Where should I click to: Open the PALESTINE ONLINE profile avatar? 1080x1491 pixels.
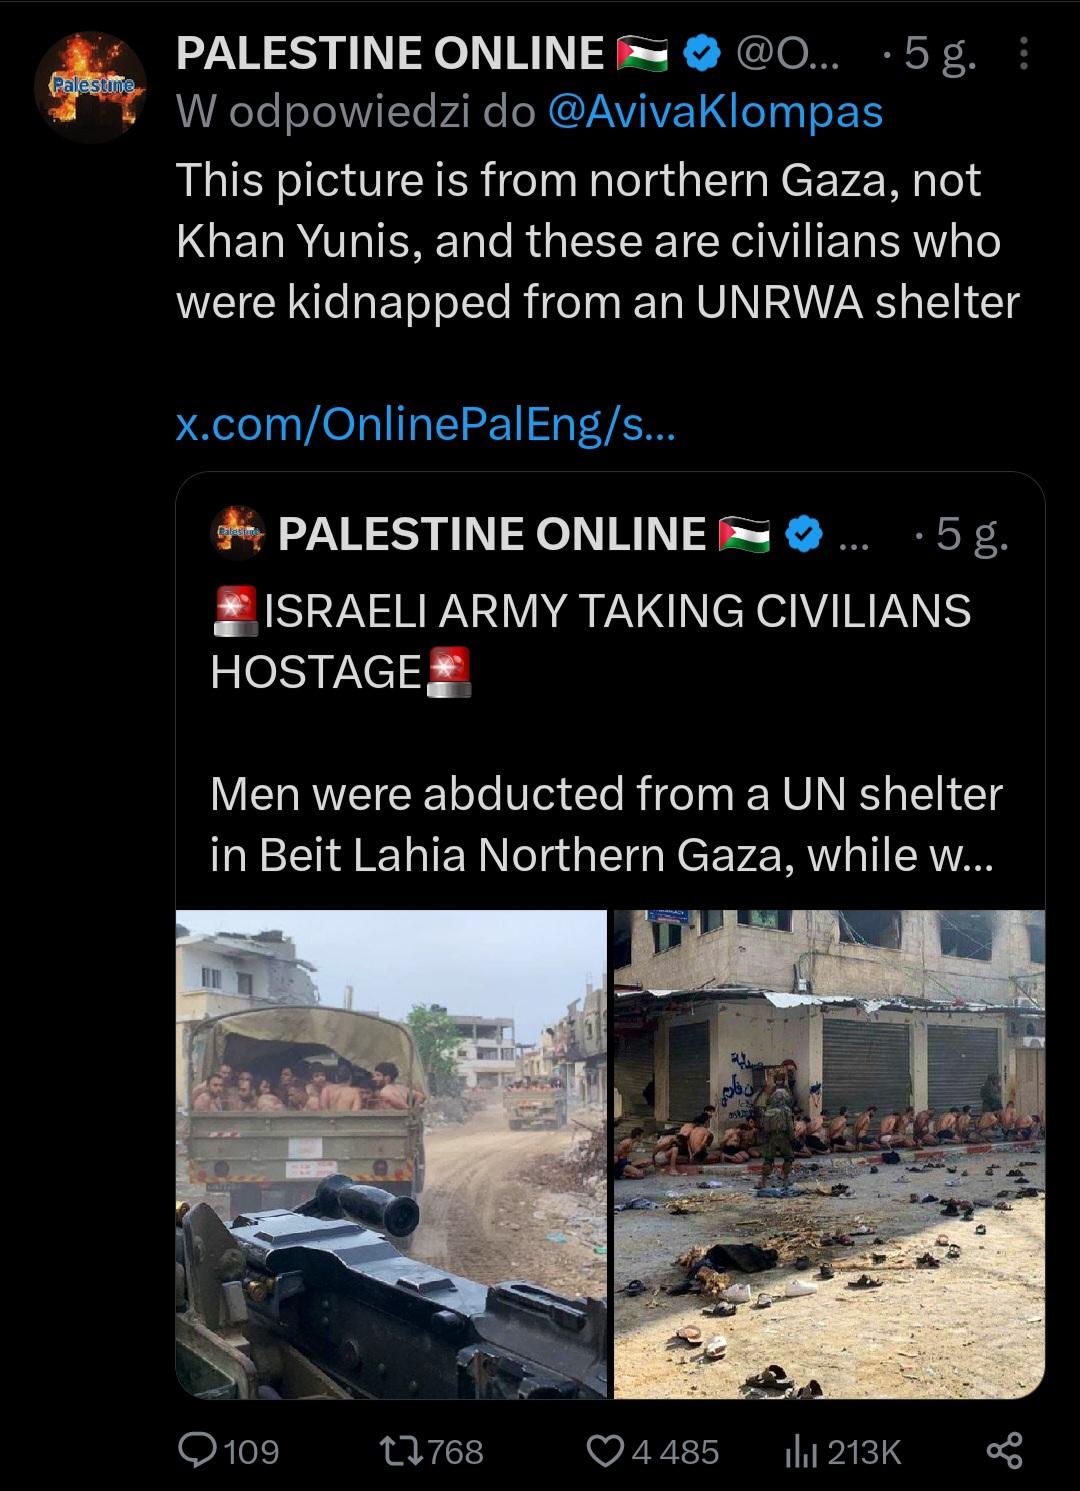pos(91,87)
